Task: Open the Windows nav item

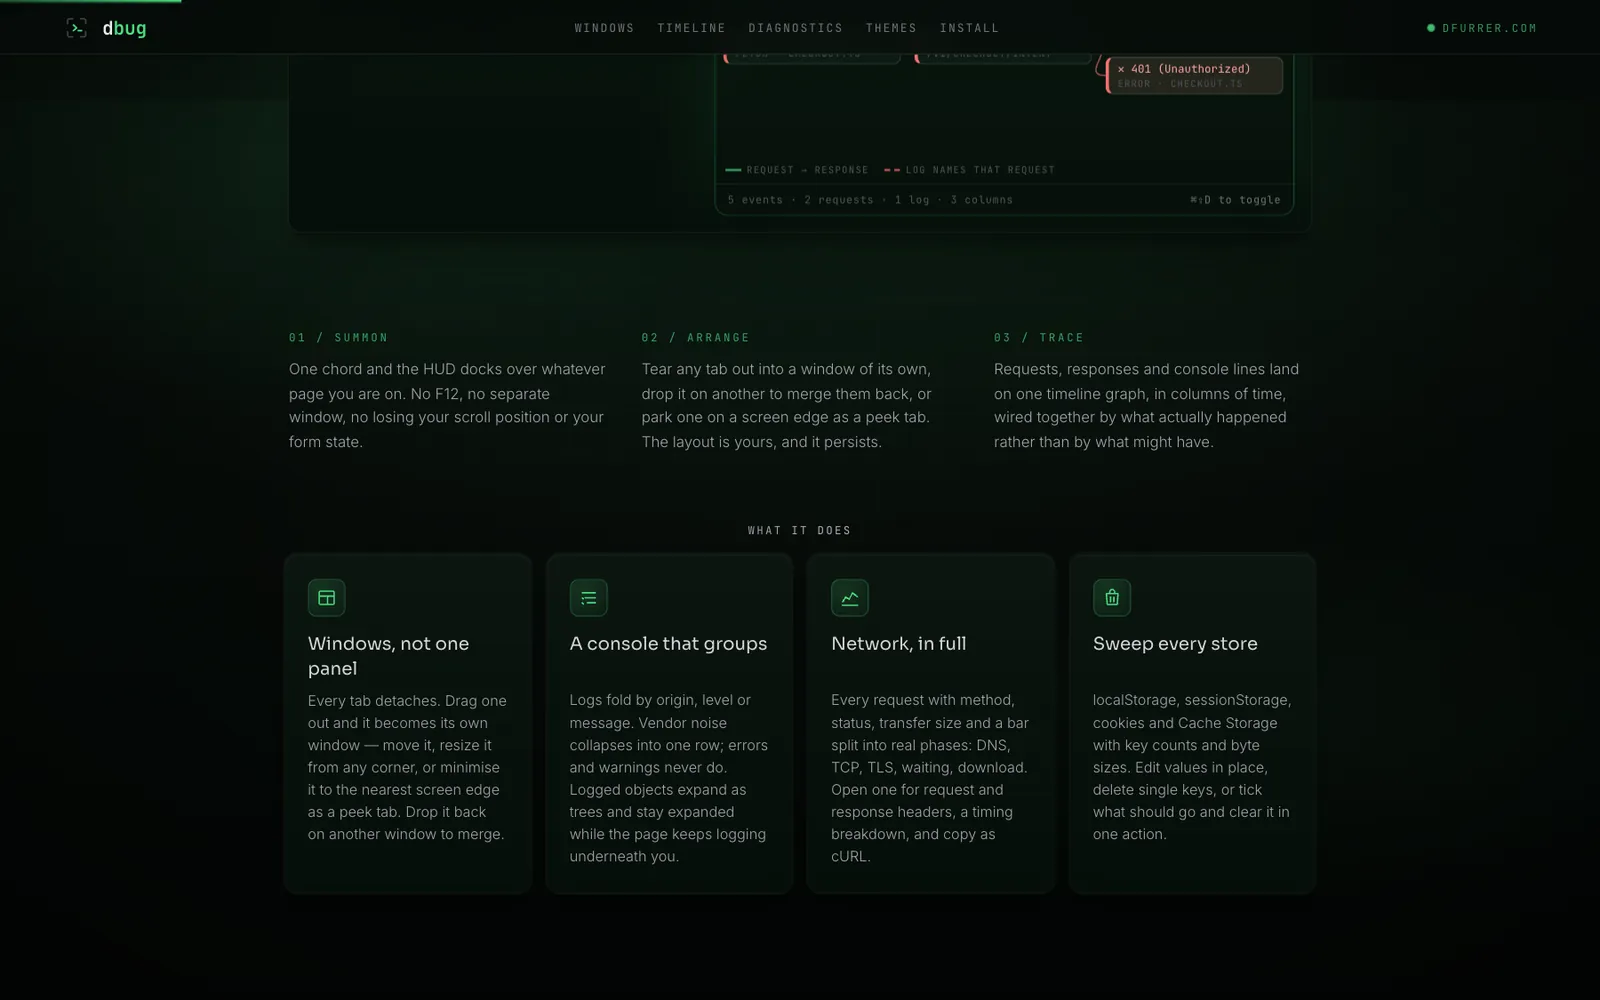Action: [x=604, y=28]
